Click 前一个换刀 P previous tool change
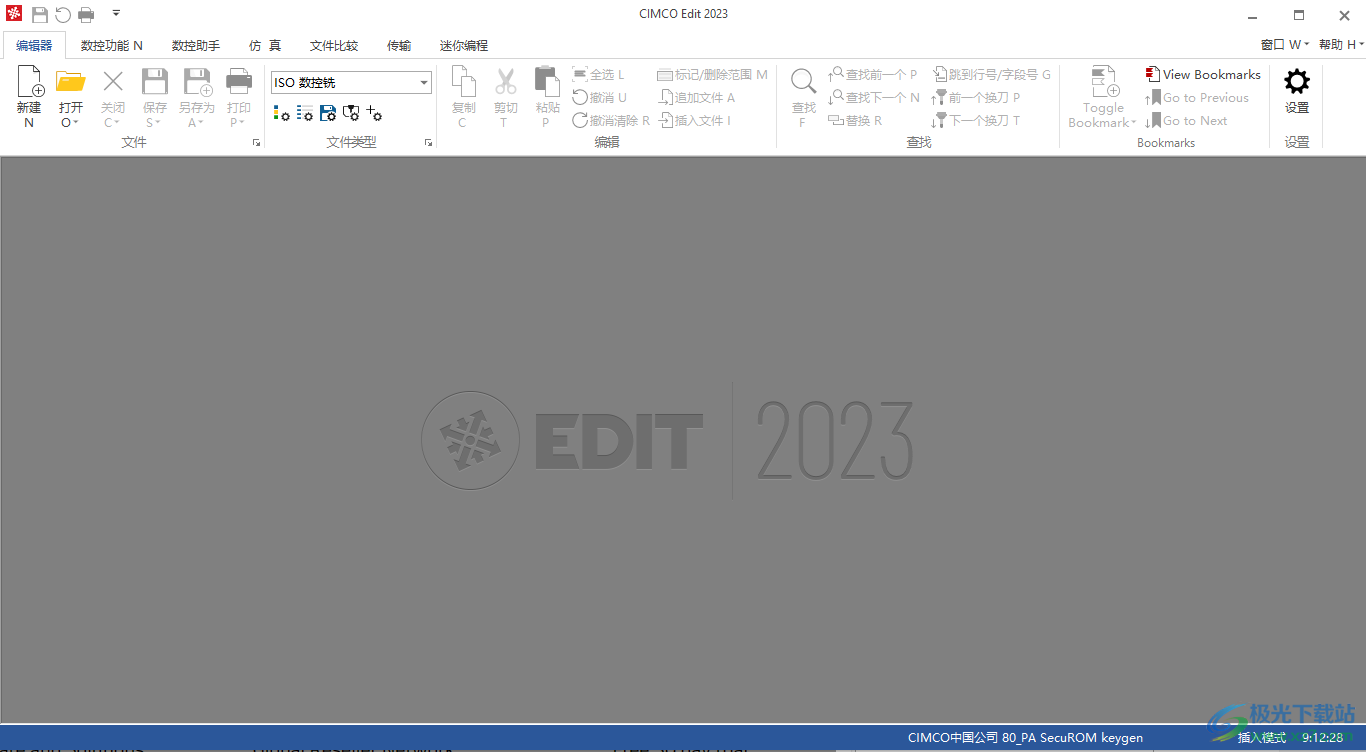1366x752 pixels. point(976,98)
